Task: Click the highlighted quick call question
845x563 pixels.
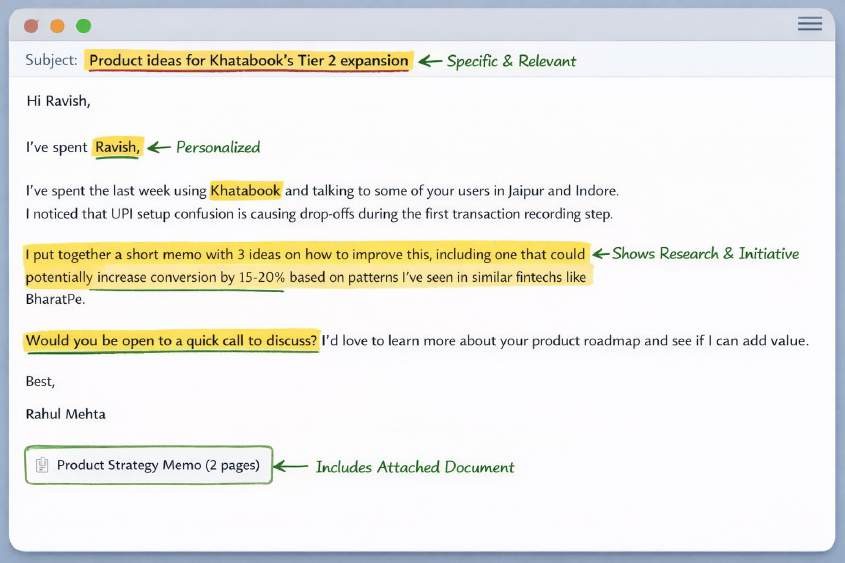Action: click(x=171, y=341)
